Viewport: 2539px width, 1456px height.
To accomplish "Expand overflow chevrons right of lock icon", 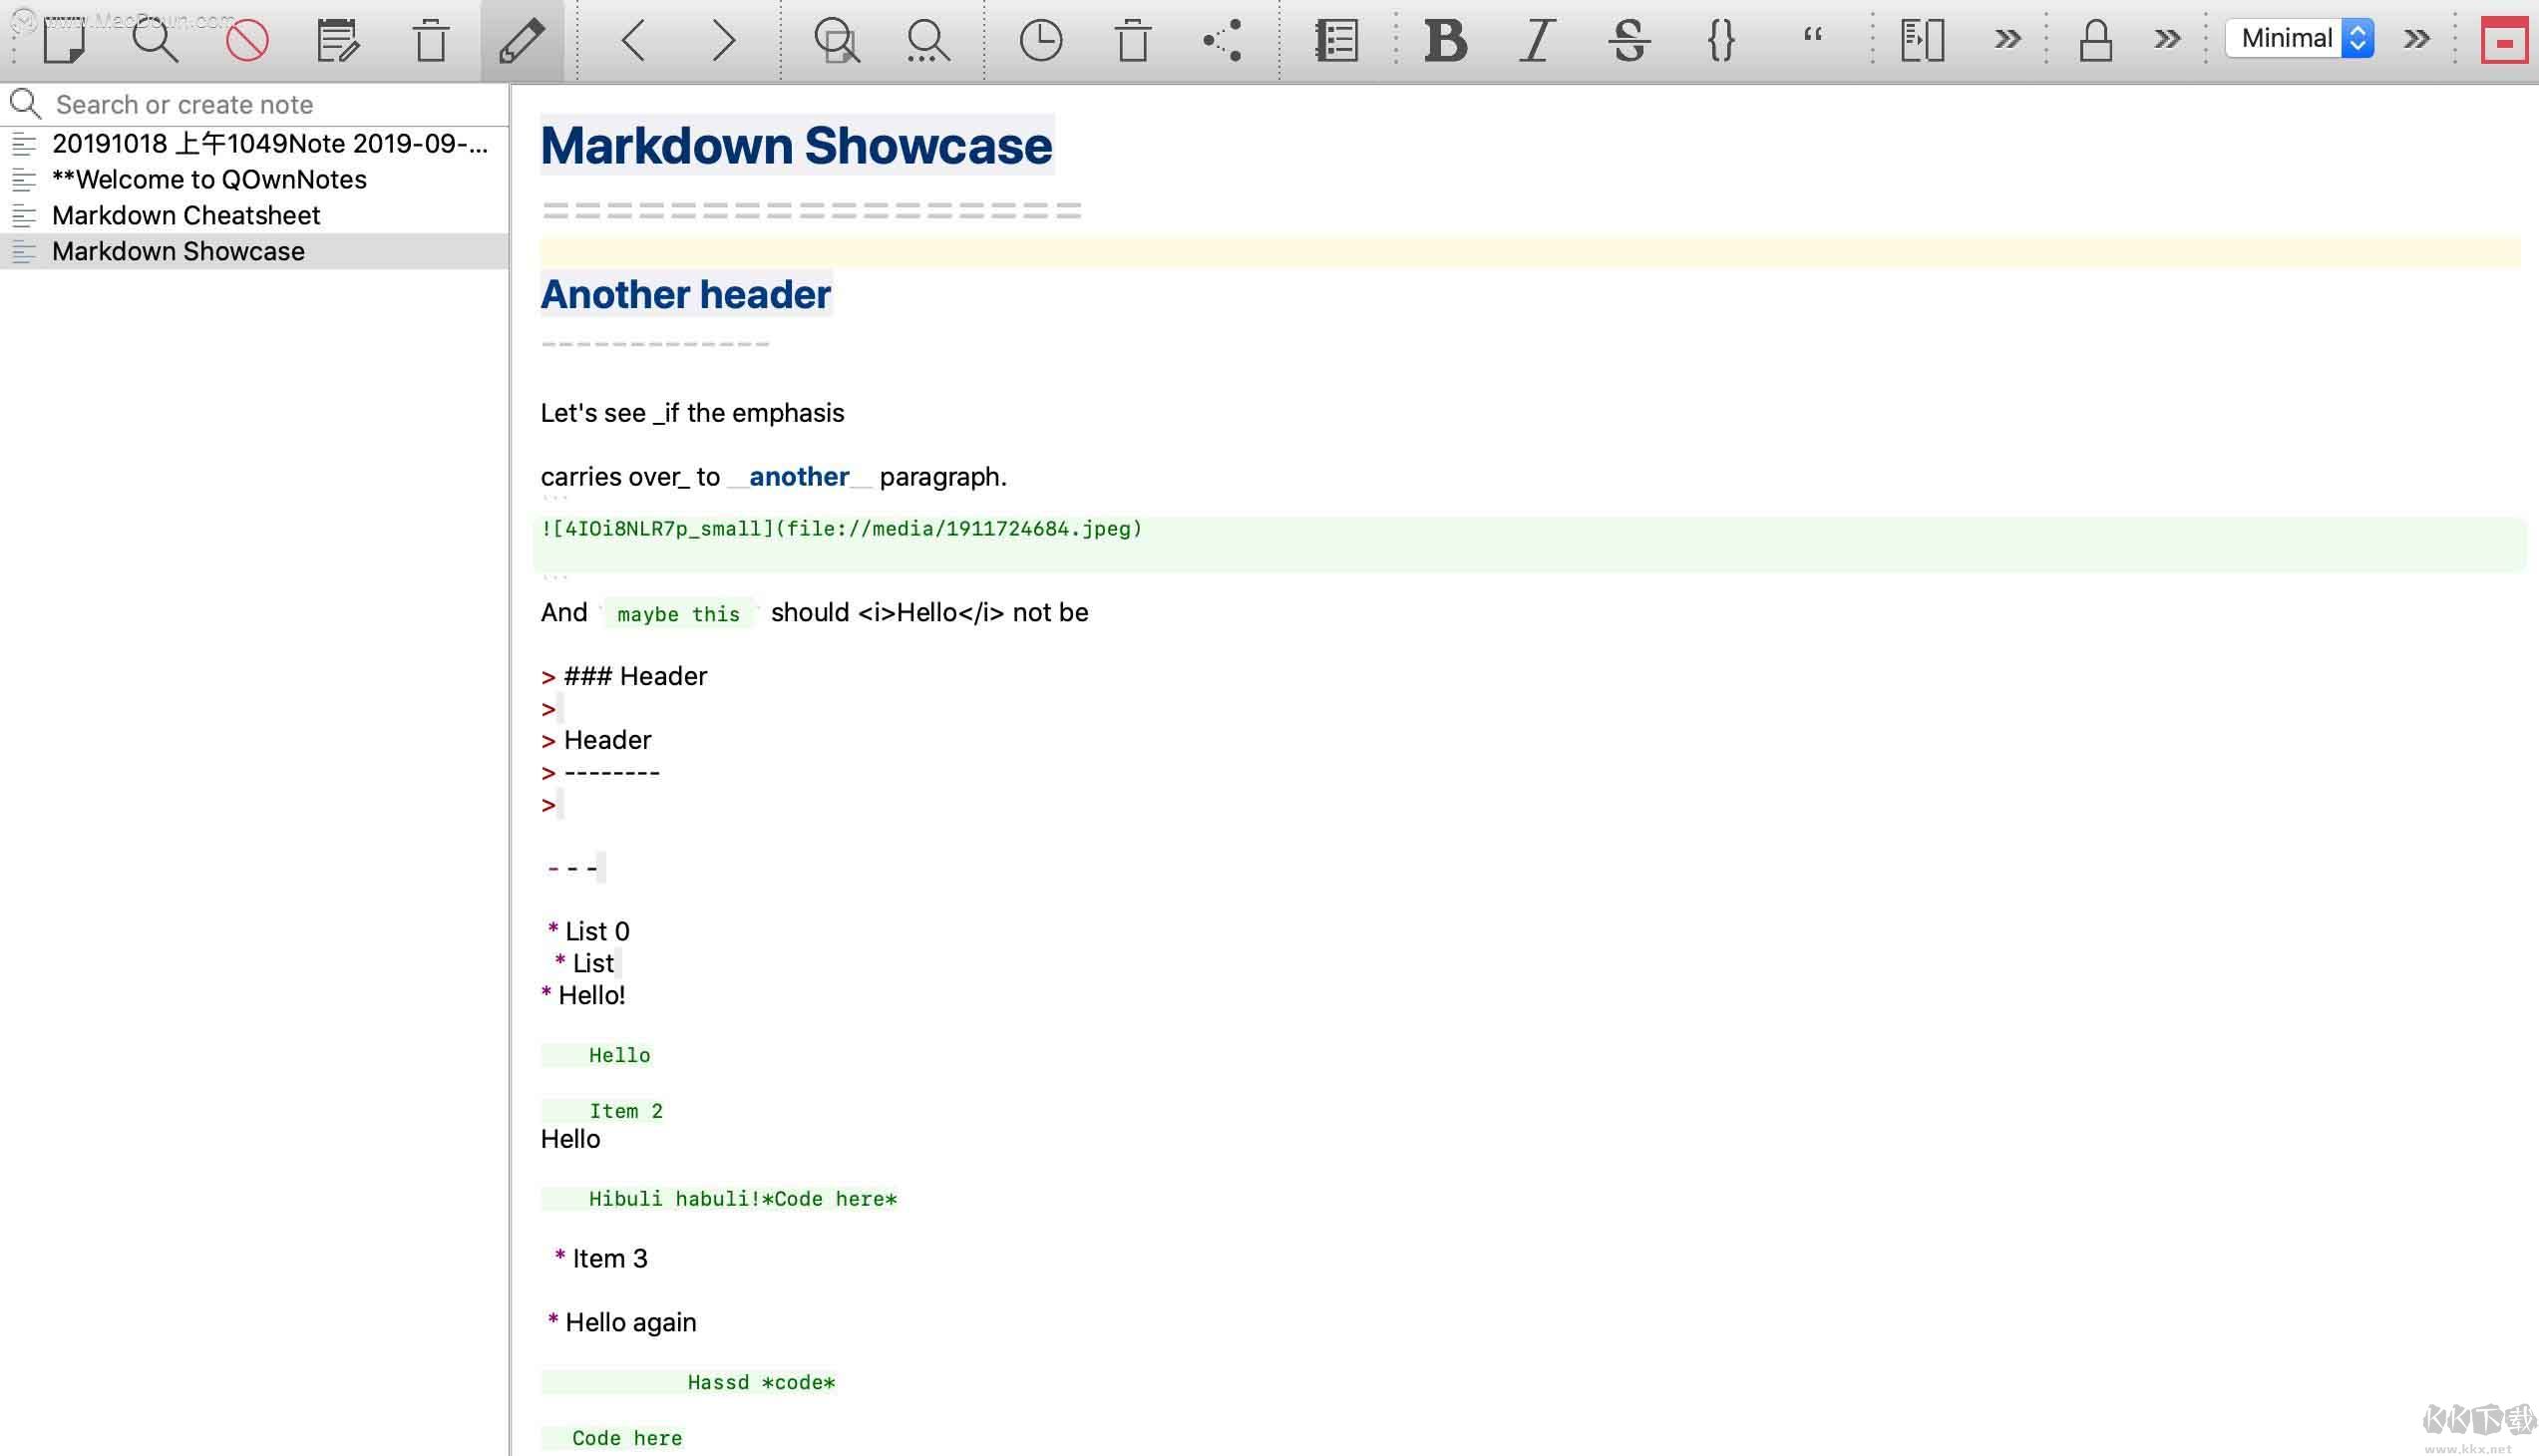I will 2167,40.
